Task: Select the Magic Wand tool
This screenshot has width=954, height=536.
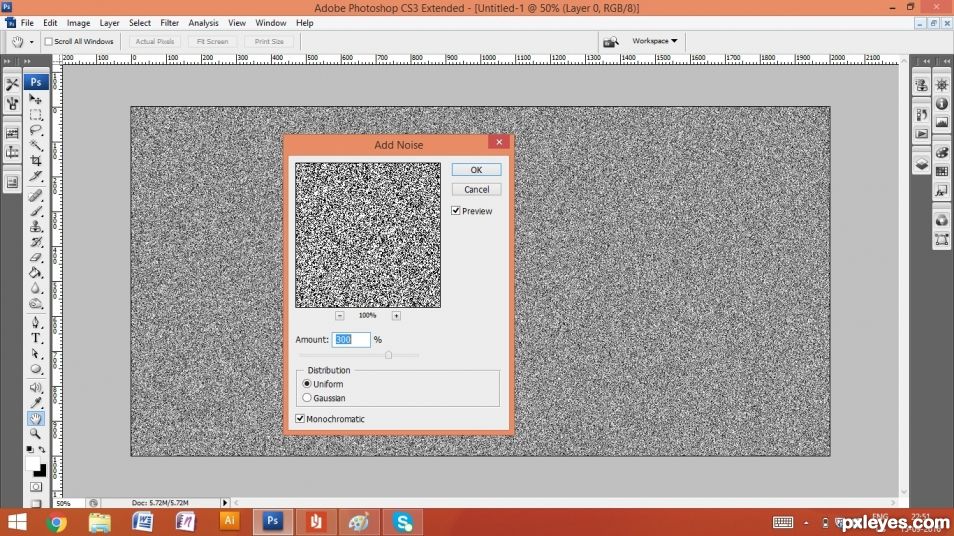Action: click(x=36, y=145)
